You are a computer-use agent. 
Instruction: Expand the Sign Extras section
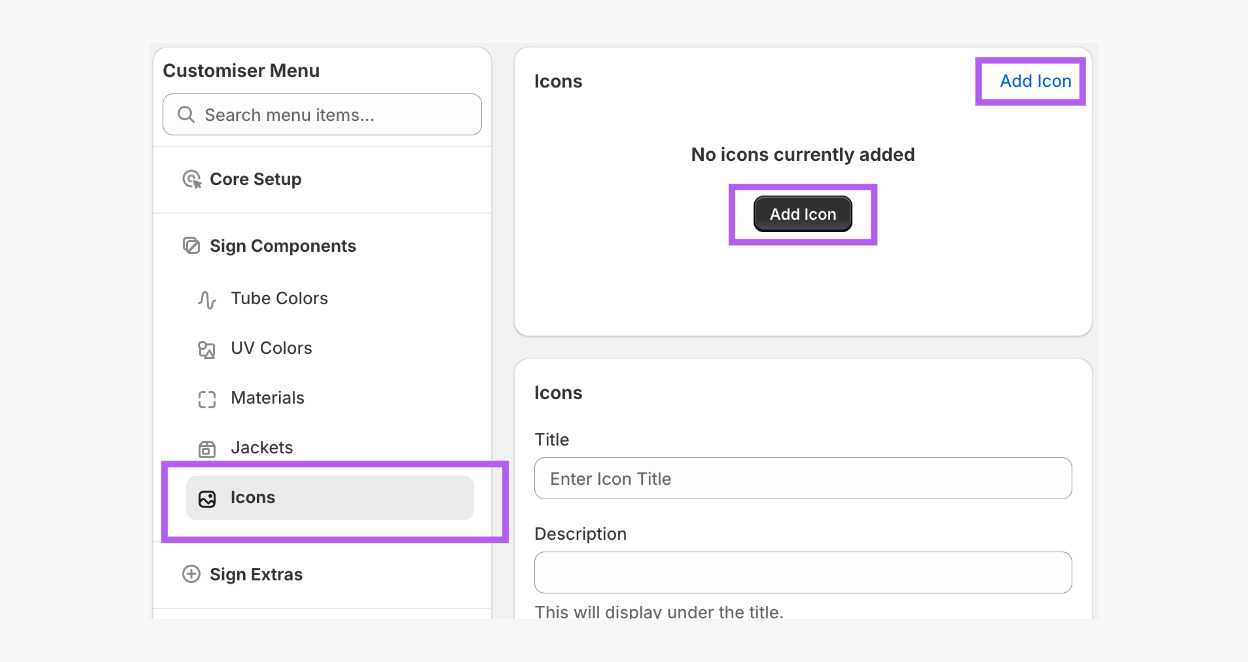(x=256, y=574)
